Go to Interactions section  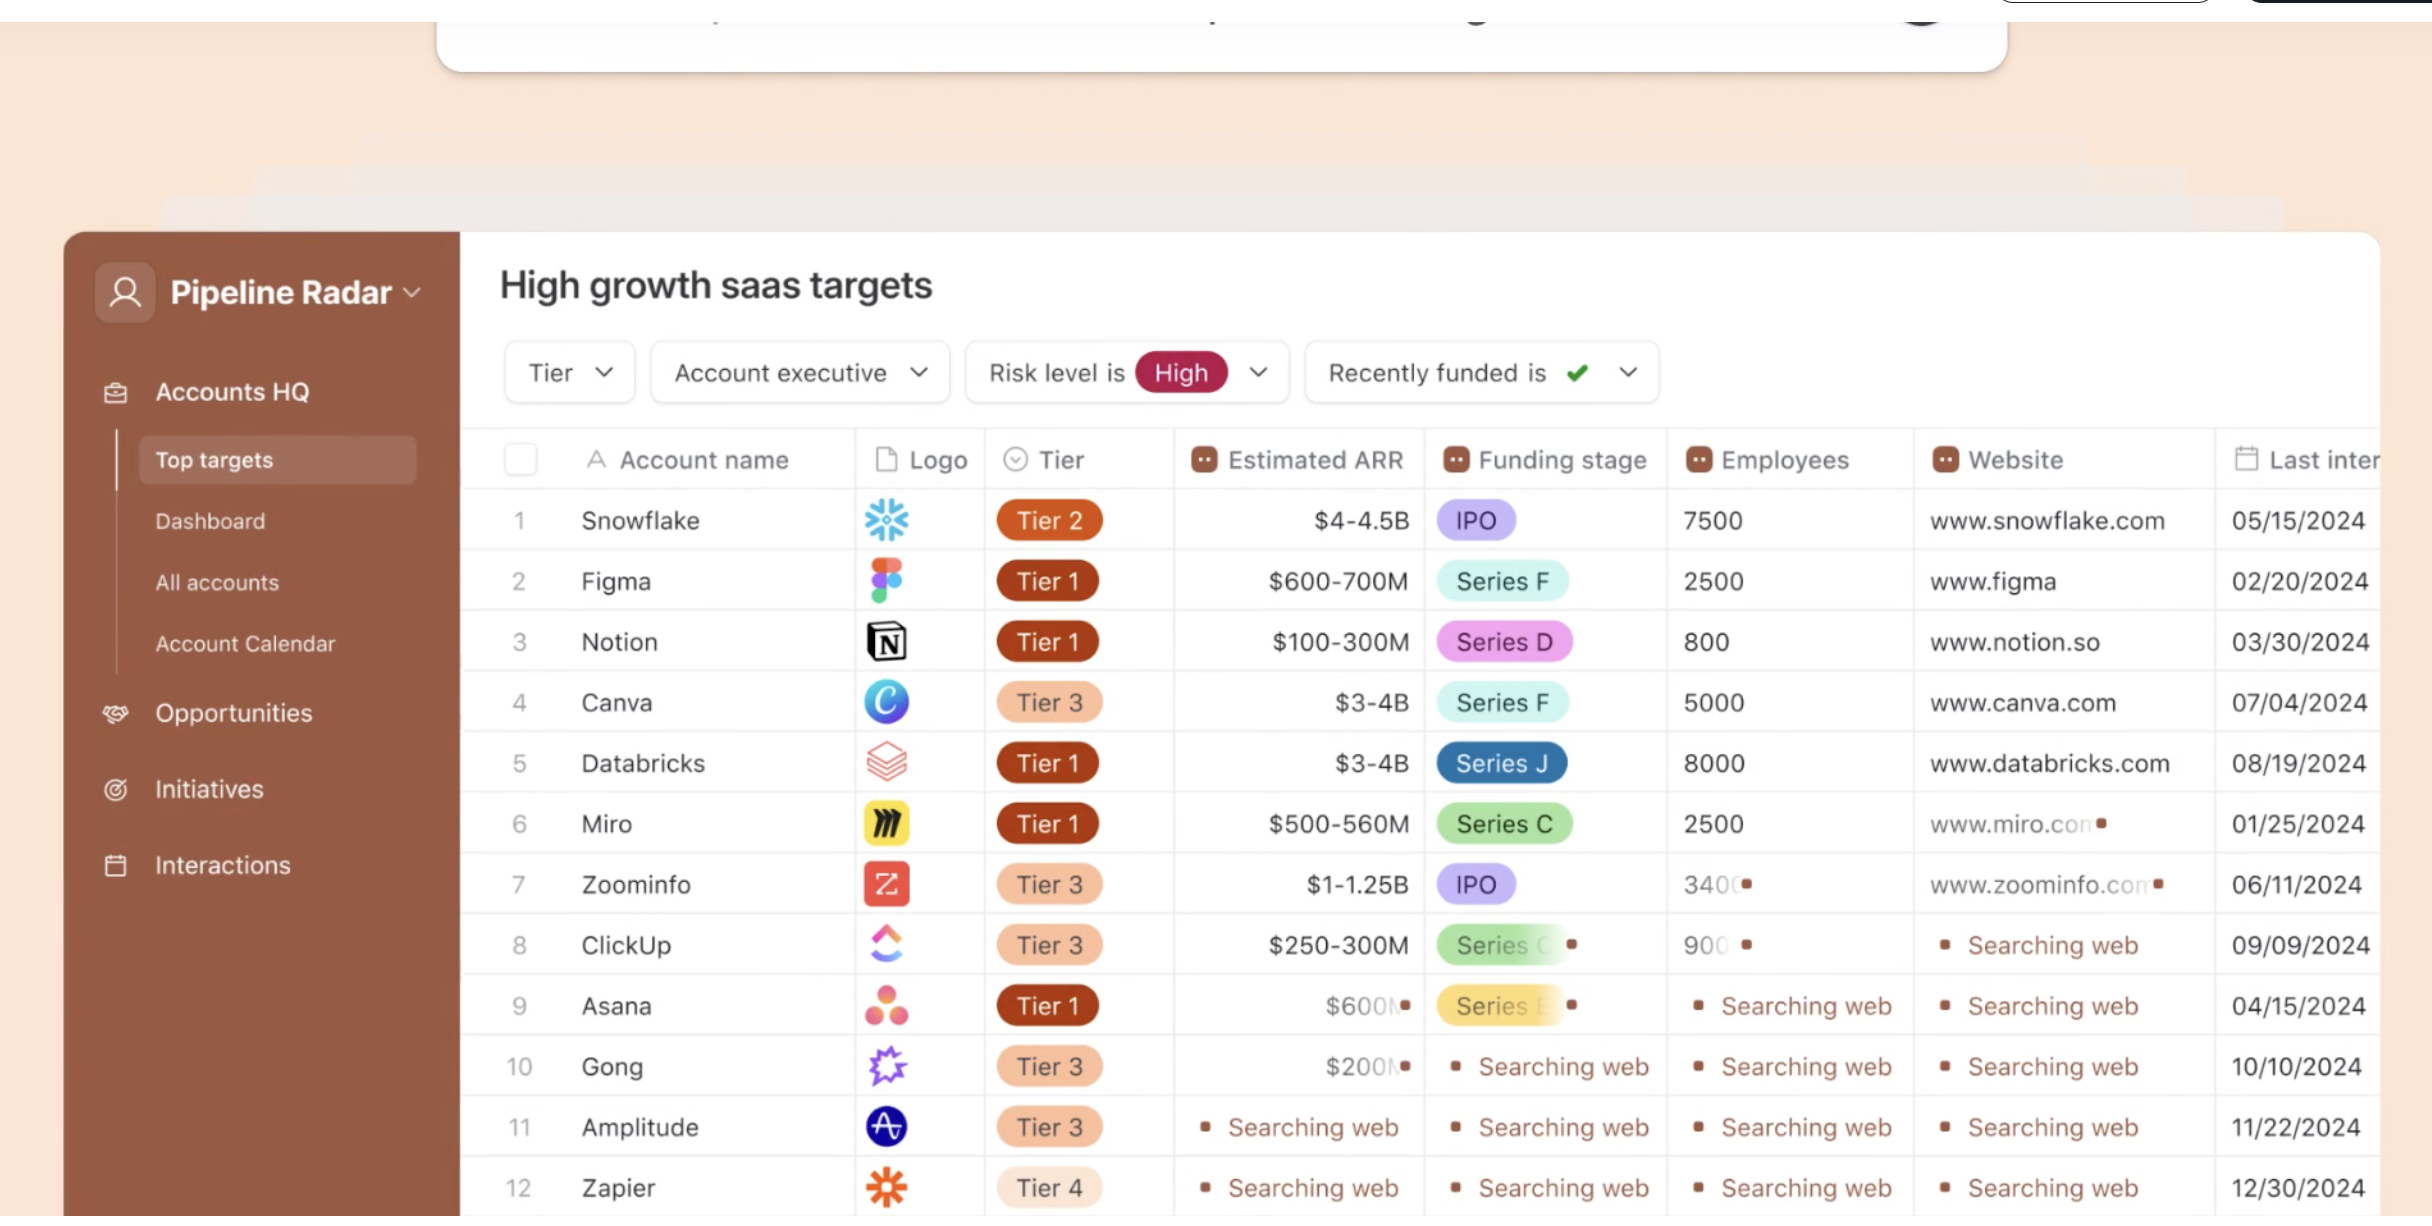pos(222,865)
